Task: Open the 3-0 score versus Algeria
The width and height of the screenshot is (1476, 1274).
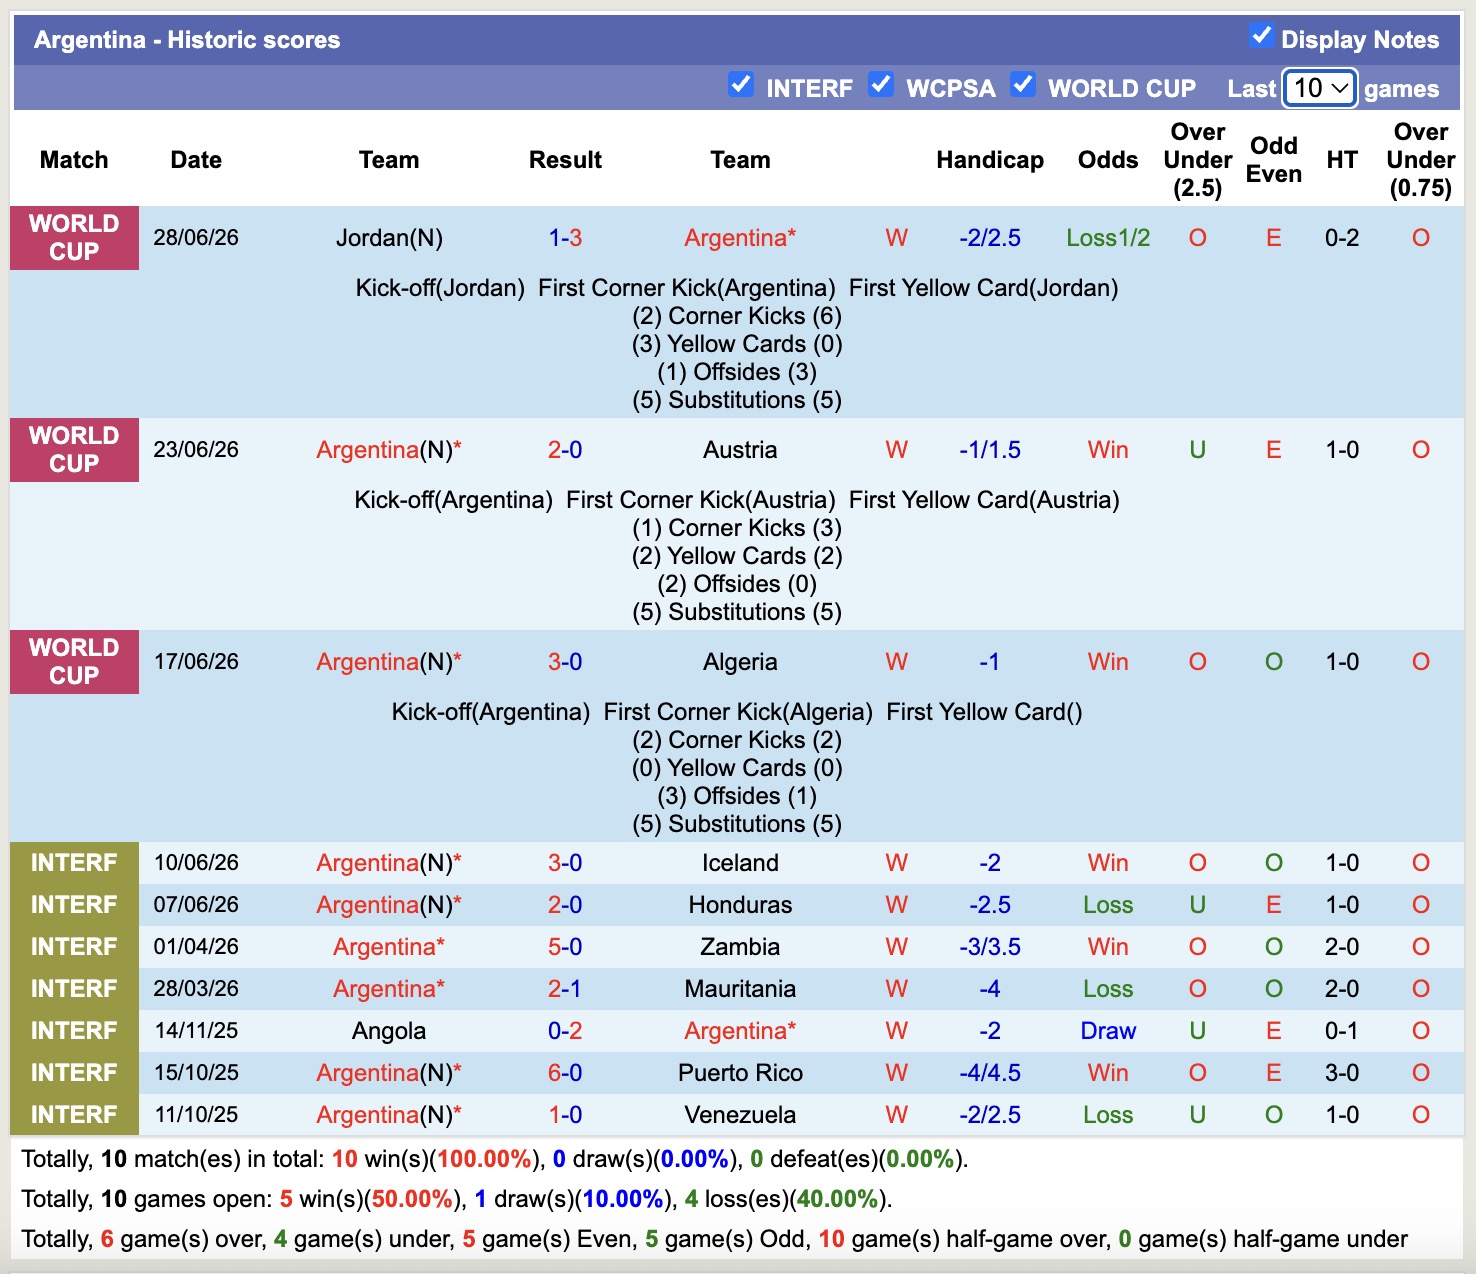Action: click(565, 662)
